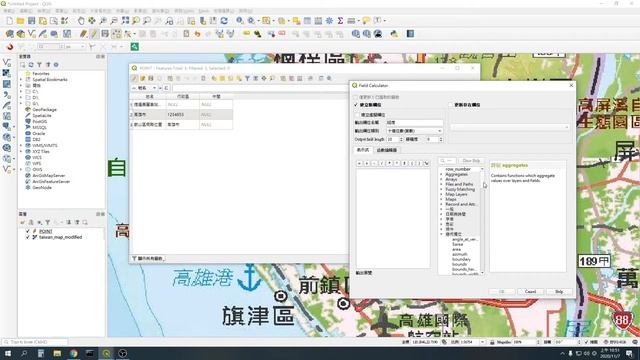This screenshot has height=360, width=640.
Task: Refresh the Browser panel
Action: [x=31, y=64]
